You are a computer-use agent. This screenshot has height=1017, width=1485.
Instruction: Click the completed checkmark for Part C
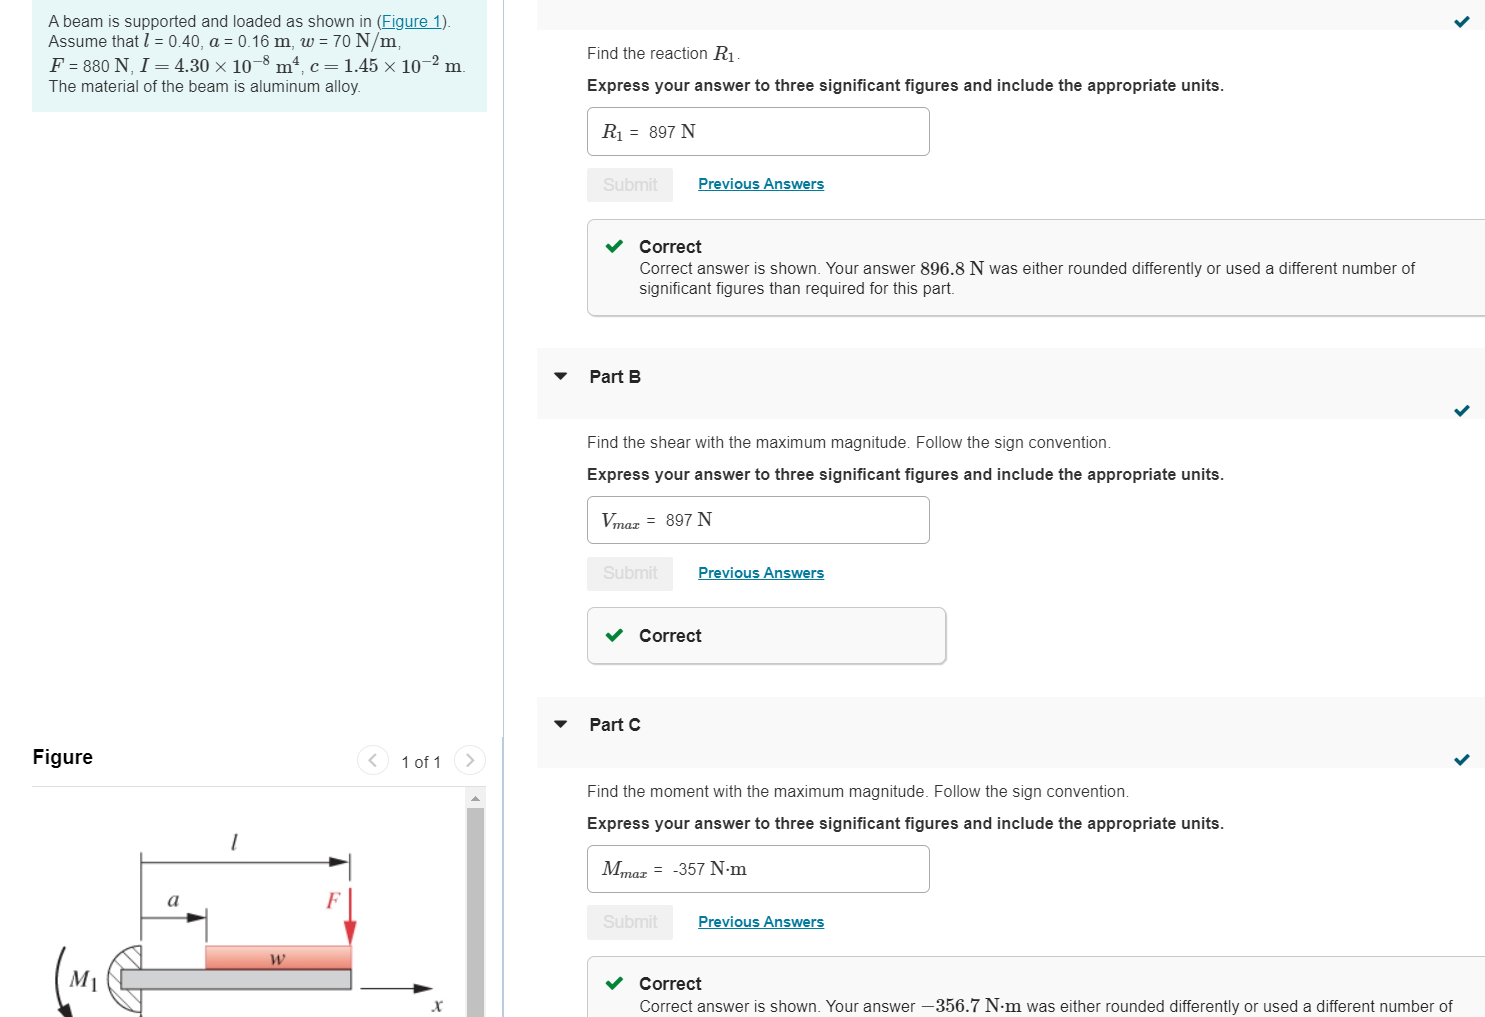(1462, 759)
